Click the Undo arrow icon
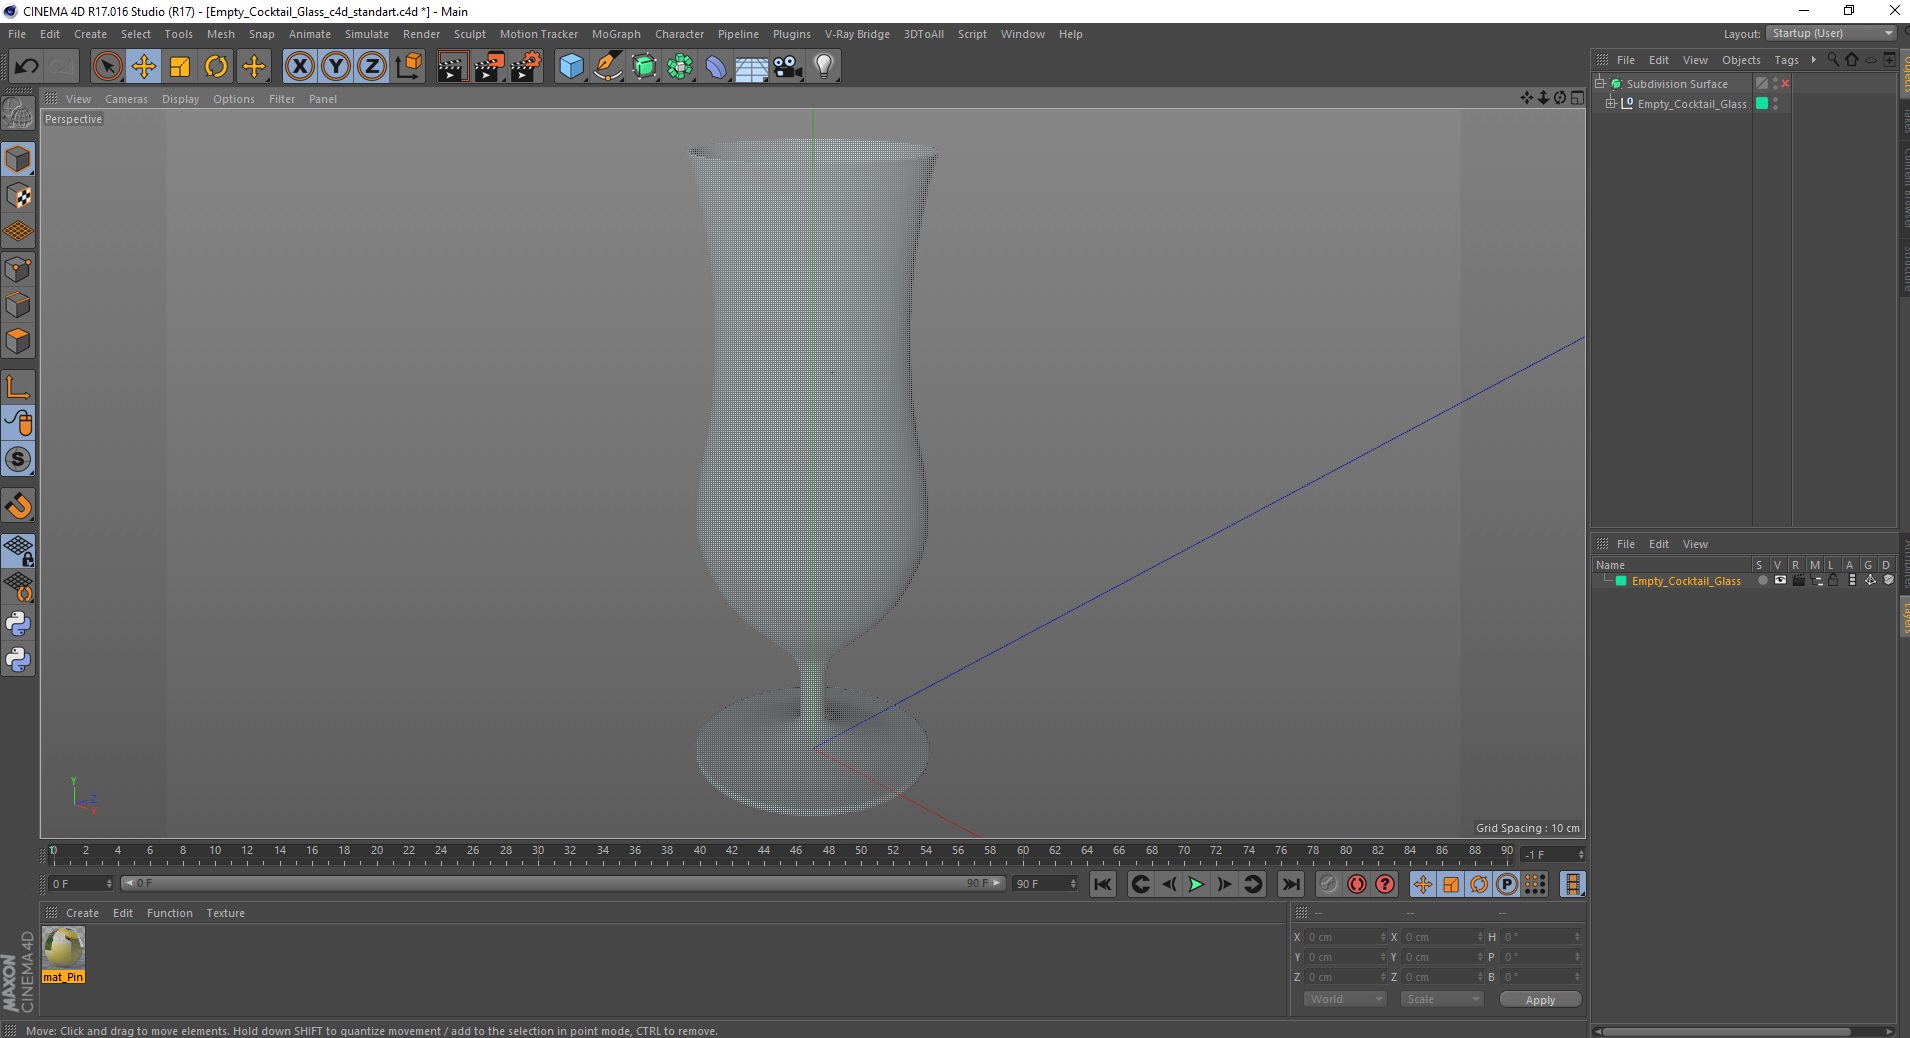 [26, 67]
